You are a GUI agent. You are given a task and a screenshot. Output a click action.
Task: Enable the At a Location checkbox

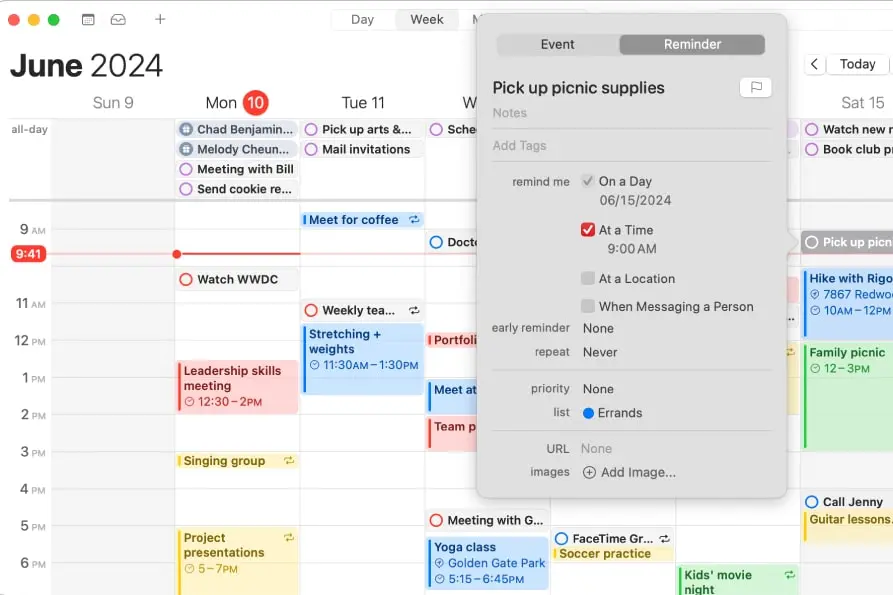(x=588, y=279)
